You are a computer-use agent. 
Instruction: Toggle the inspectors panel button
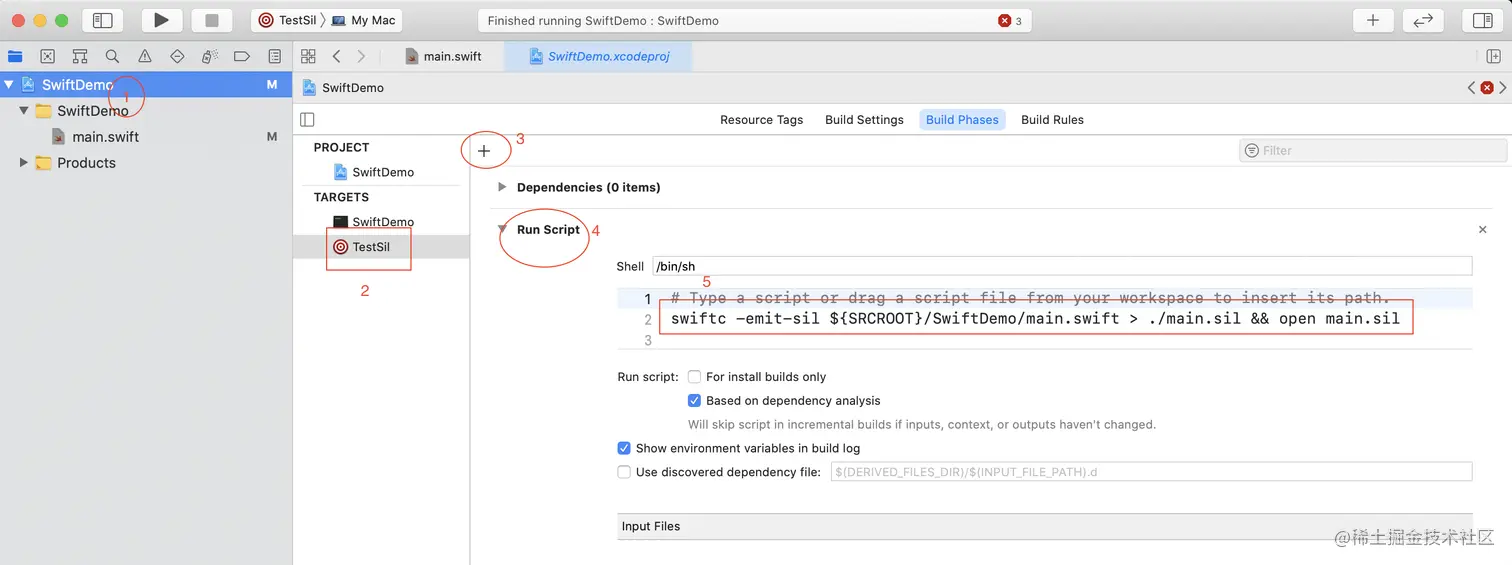tap(1483, 20)
